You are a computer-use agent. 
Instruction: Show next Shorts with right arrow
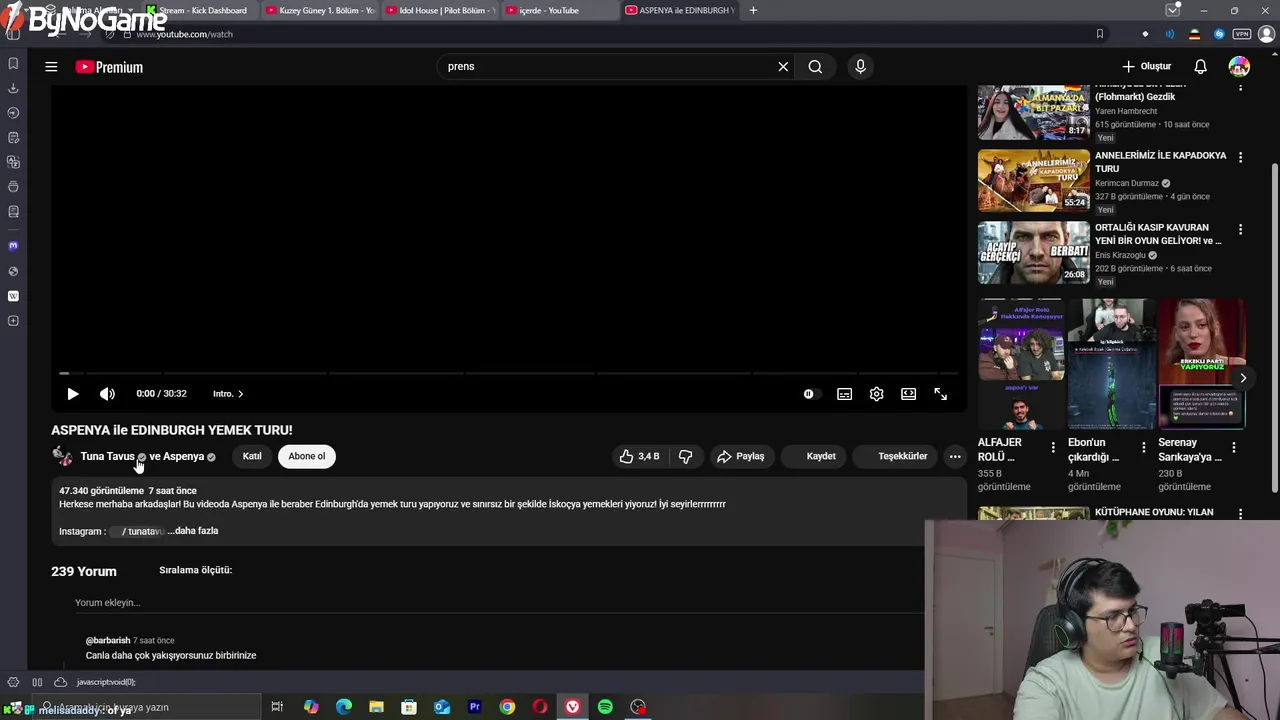click(x=1243, y=378)
